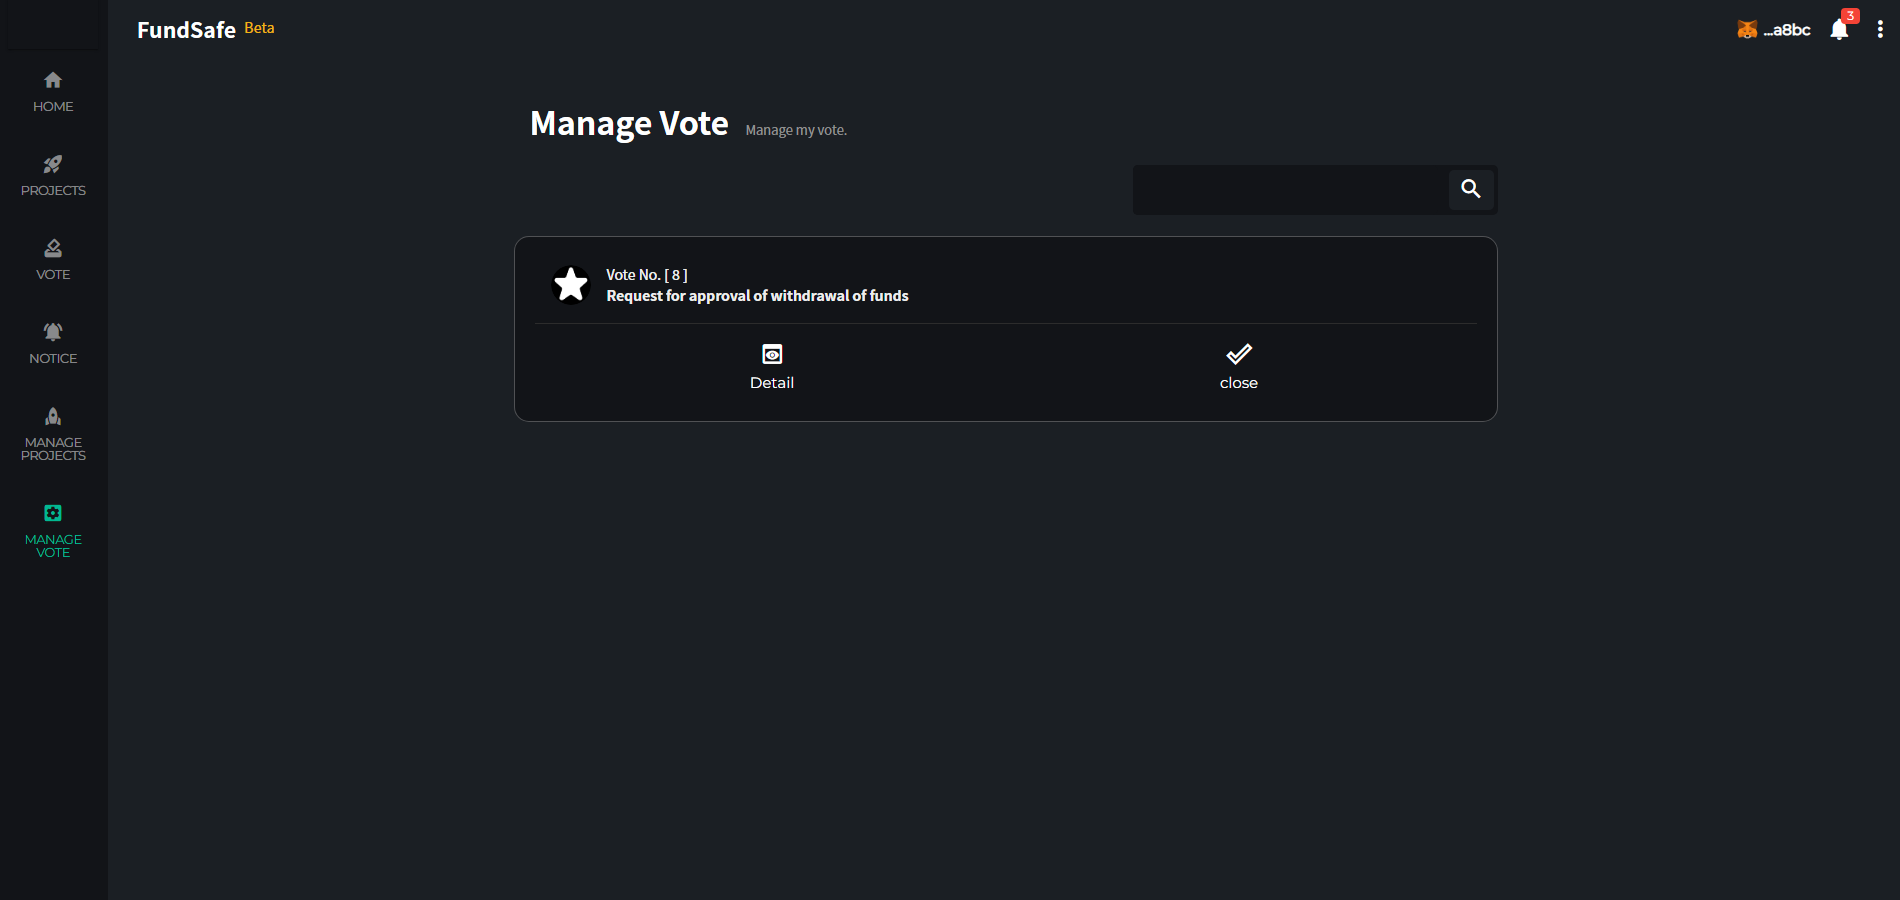Open the three-dot more options menu
Image resolution: width=1900 pixels, height=900 pixels.
coord(1880,30)
